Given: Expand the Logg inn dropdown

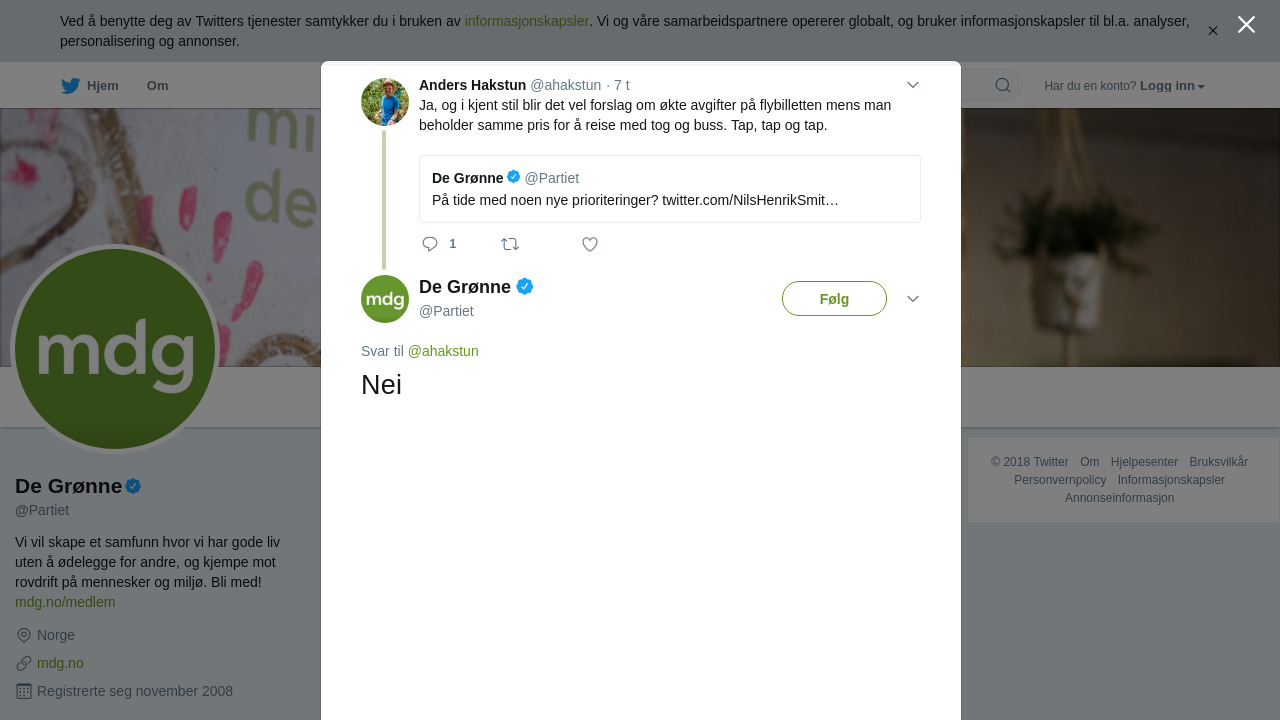Looking at the screenshot, I should pos(1172,86).
